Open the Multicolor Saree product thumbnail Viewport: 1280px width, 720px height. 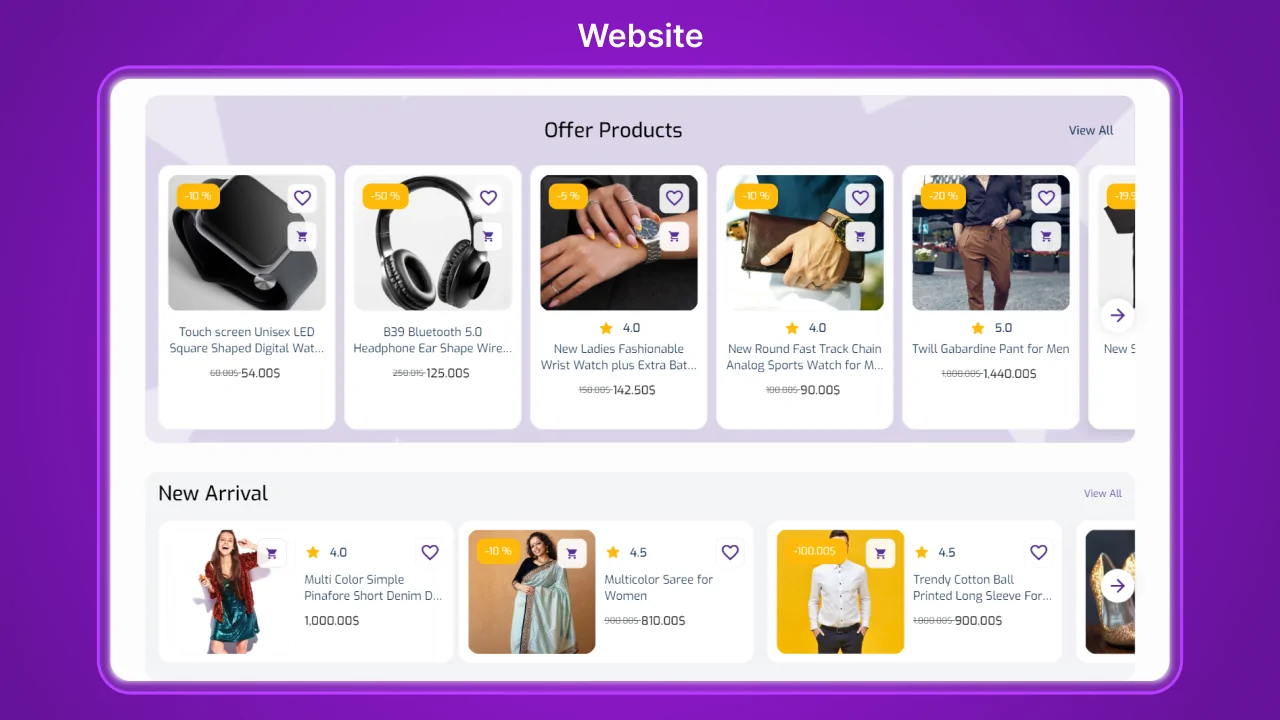pos(532,592)
